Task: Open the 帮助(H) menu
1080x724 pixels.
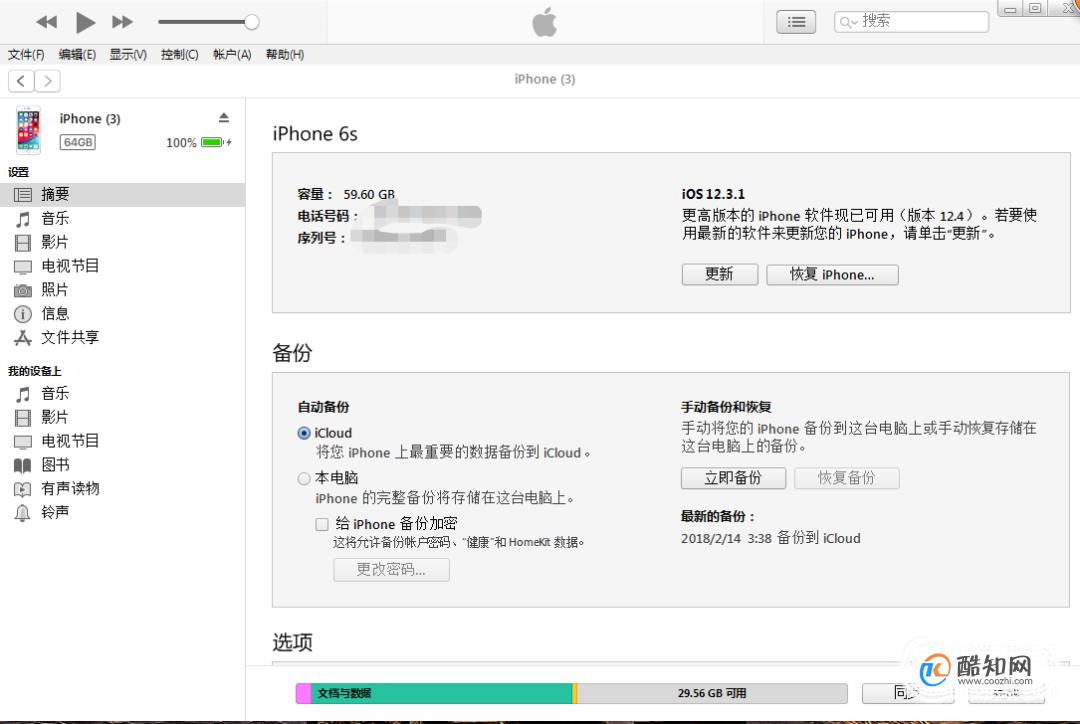Action: [x=285, y=54]
